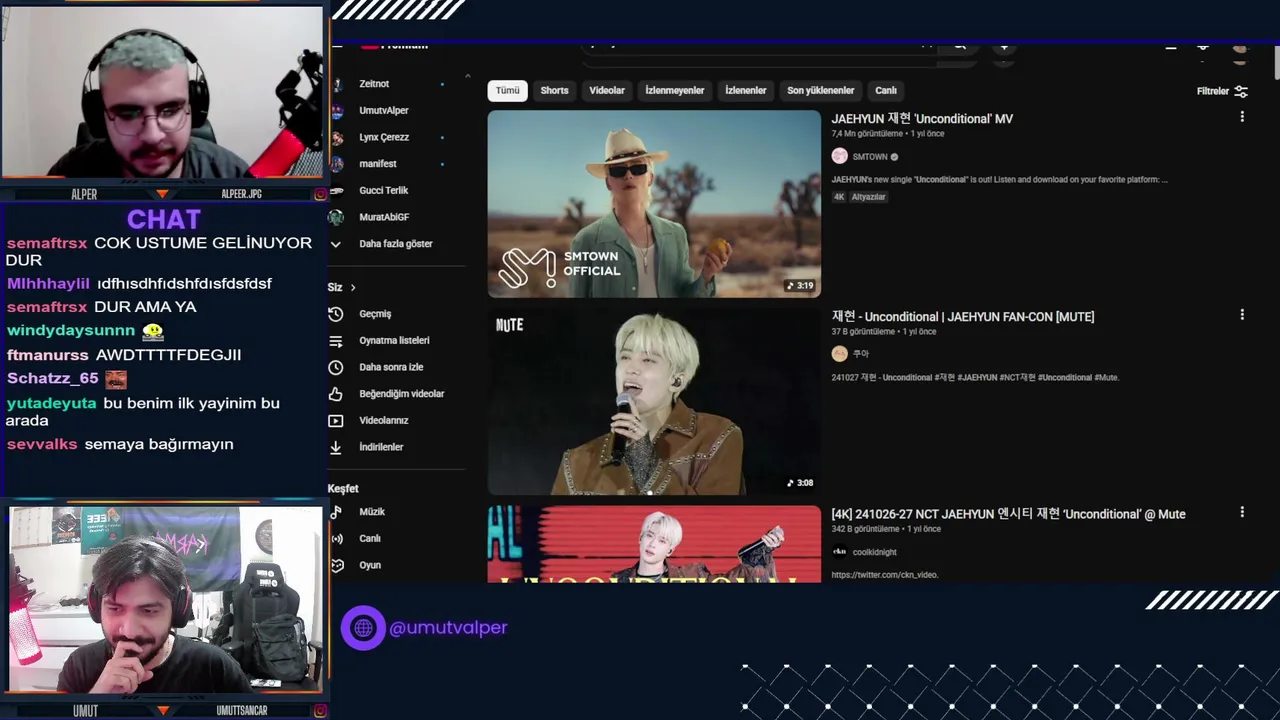Image resolution: width=1280 pixels, height=720 pixels.
Task: Click the Beğendiğim videolar thumbs-up icon
Action: pyautogui.click(x=336, y=394)
